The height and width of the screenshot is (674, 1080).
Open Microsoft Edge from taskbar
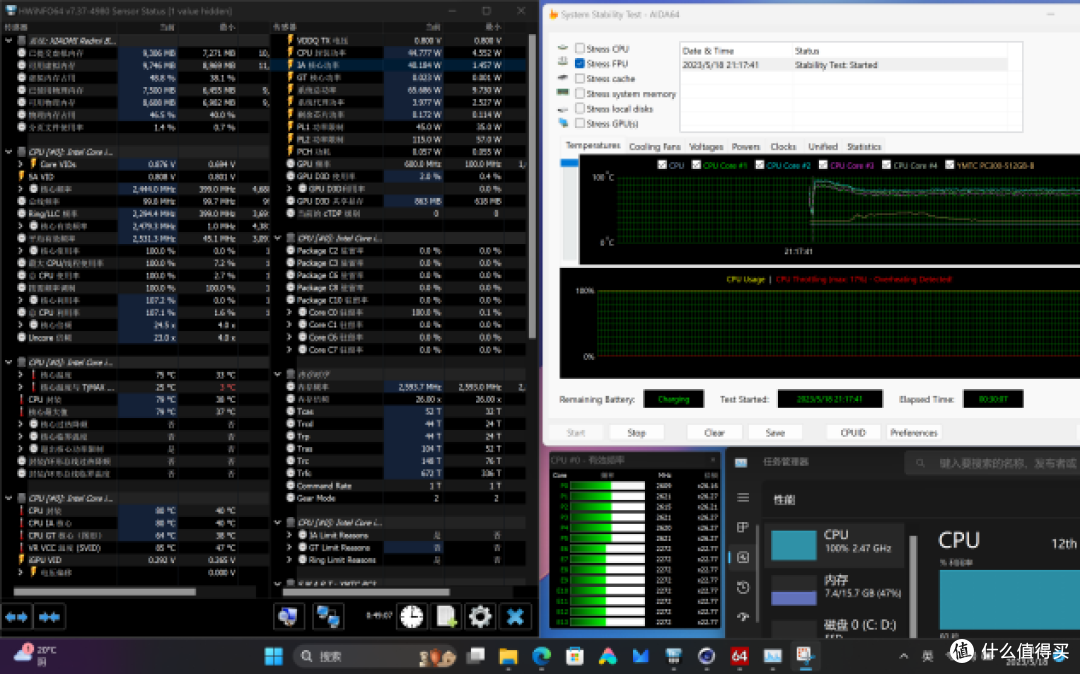(x=541, y=656)
